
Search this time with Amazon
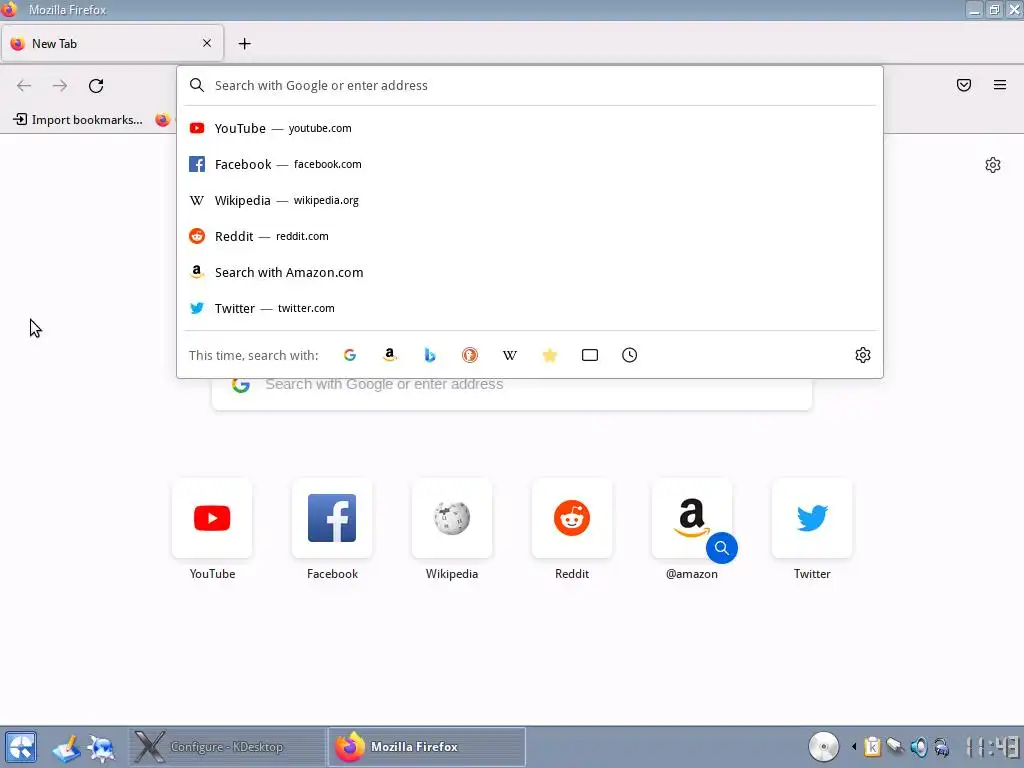click(x=390, y=355)
